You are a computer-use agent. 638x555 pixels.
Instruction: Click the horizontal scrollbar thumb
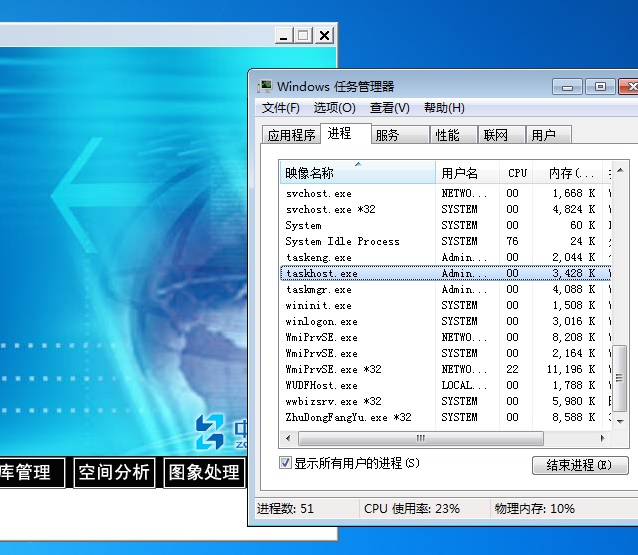(x=421, y=438)
